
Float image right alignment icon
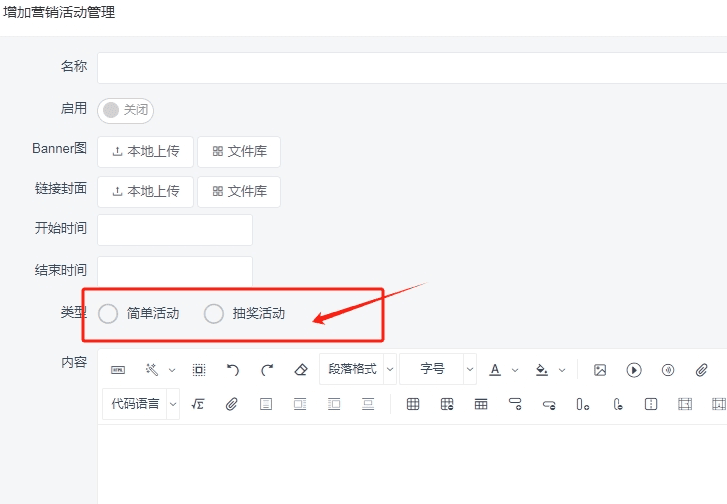[334, 404]
